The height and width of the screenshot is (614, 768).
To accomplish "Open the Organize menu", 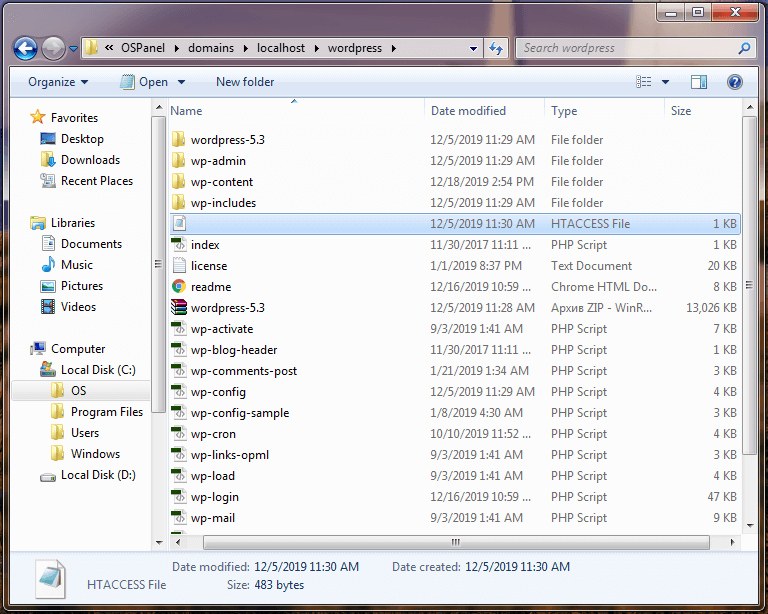I will 58,82.
